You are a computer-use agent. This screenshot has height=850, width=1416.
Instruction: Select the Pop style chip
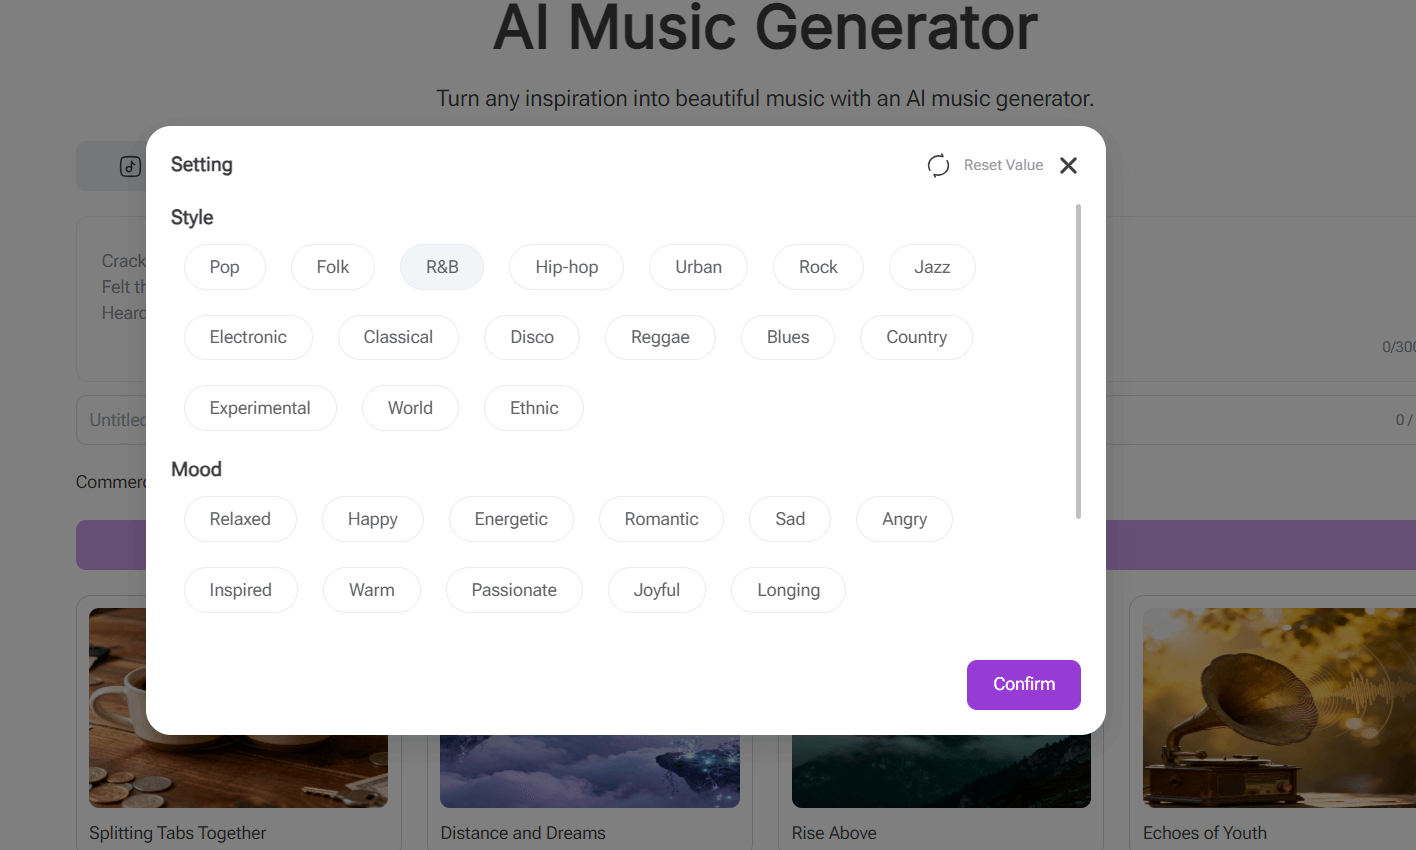click(225, 267)
